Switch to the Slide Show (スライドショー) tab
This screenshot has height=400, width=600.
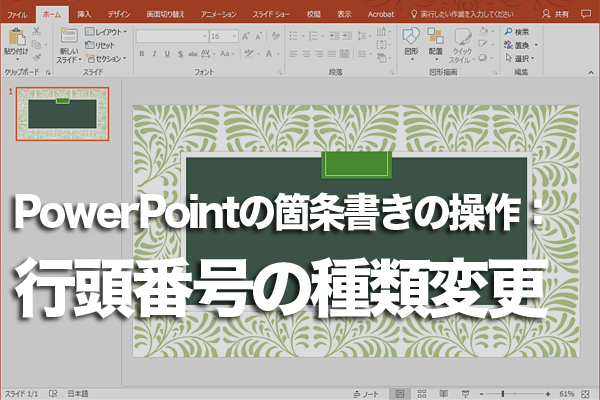tap(271, 15)
